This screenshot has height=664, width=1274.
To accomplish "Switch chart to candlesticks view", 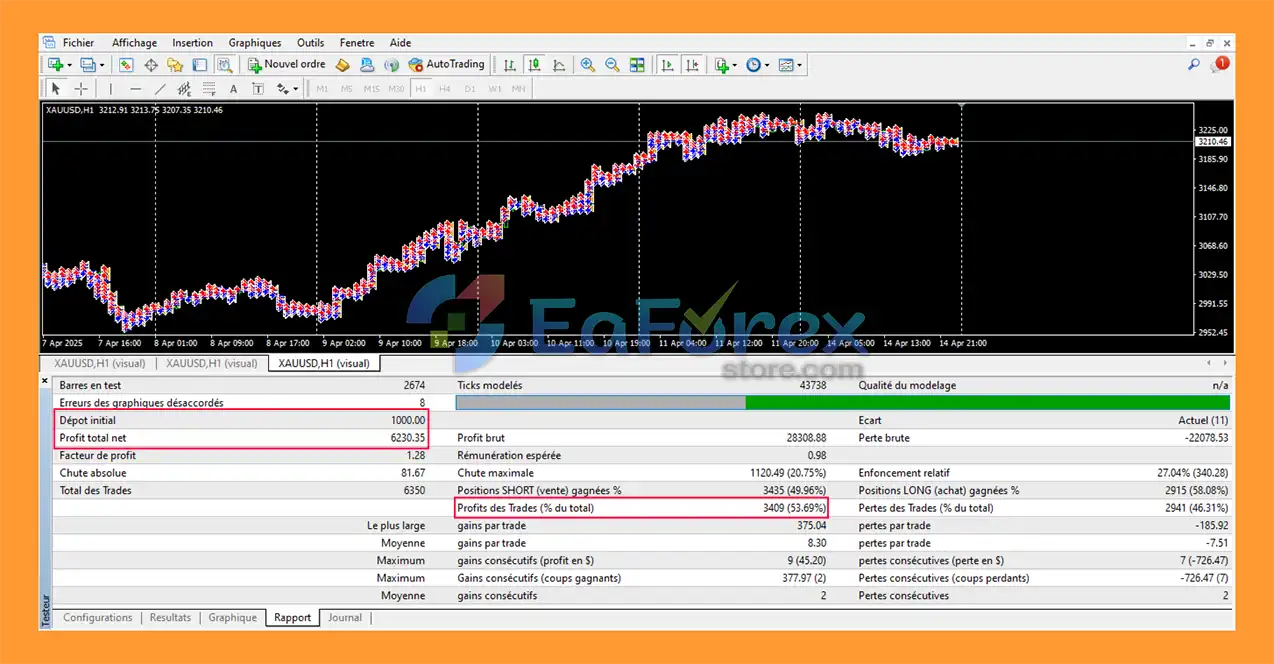I will point(535,65).
